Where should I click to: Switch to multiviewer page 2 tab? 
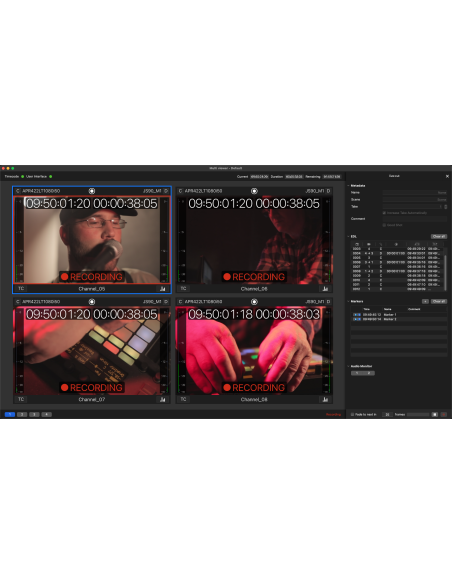pyautogui.click(x=22, y=415)
